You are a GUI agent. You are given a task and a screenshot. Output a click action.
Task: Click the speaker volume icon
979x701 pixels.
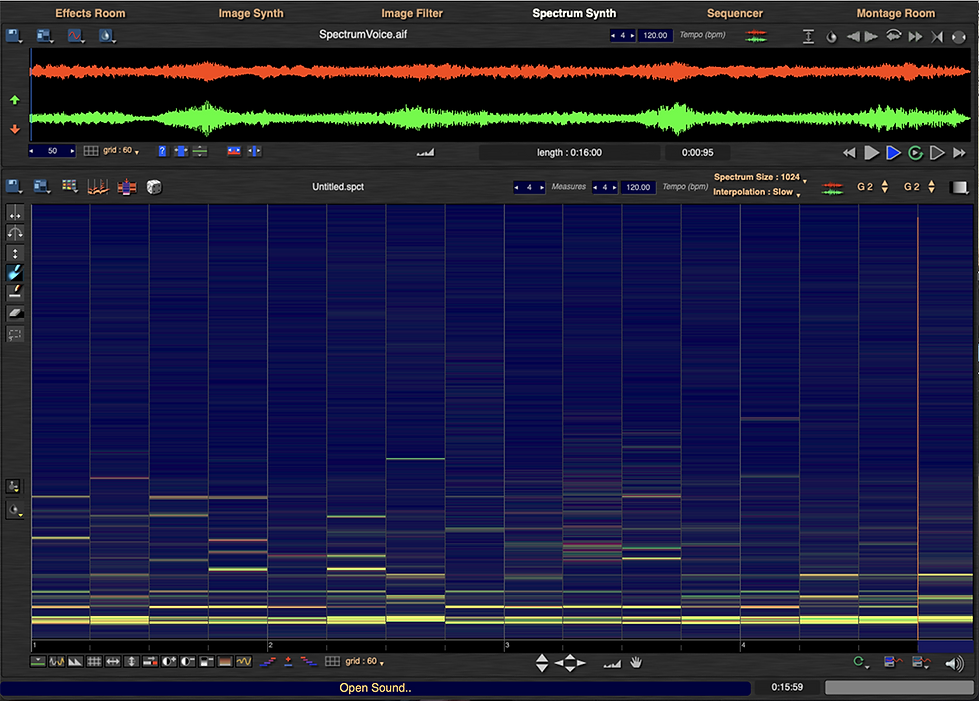954,664
